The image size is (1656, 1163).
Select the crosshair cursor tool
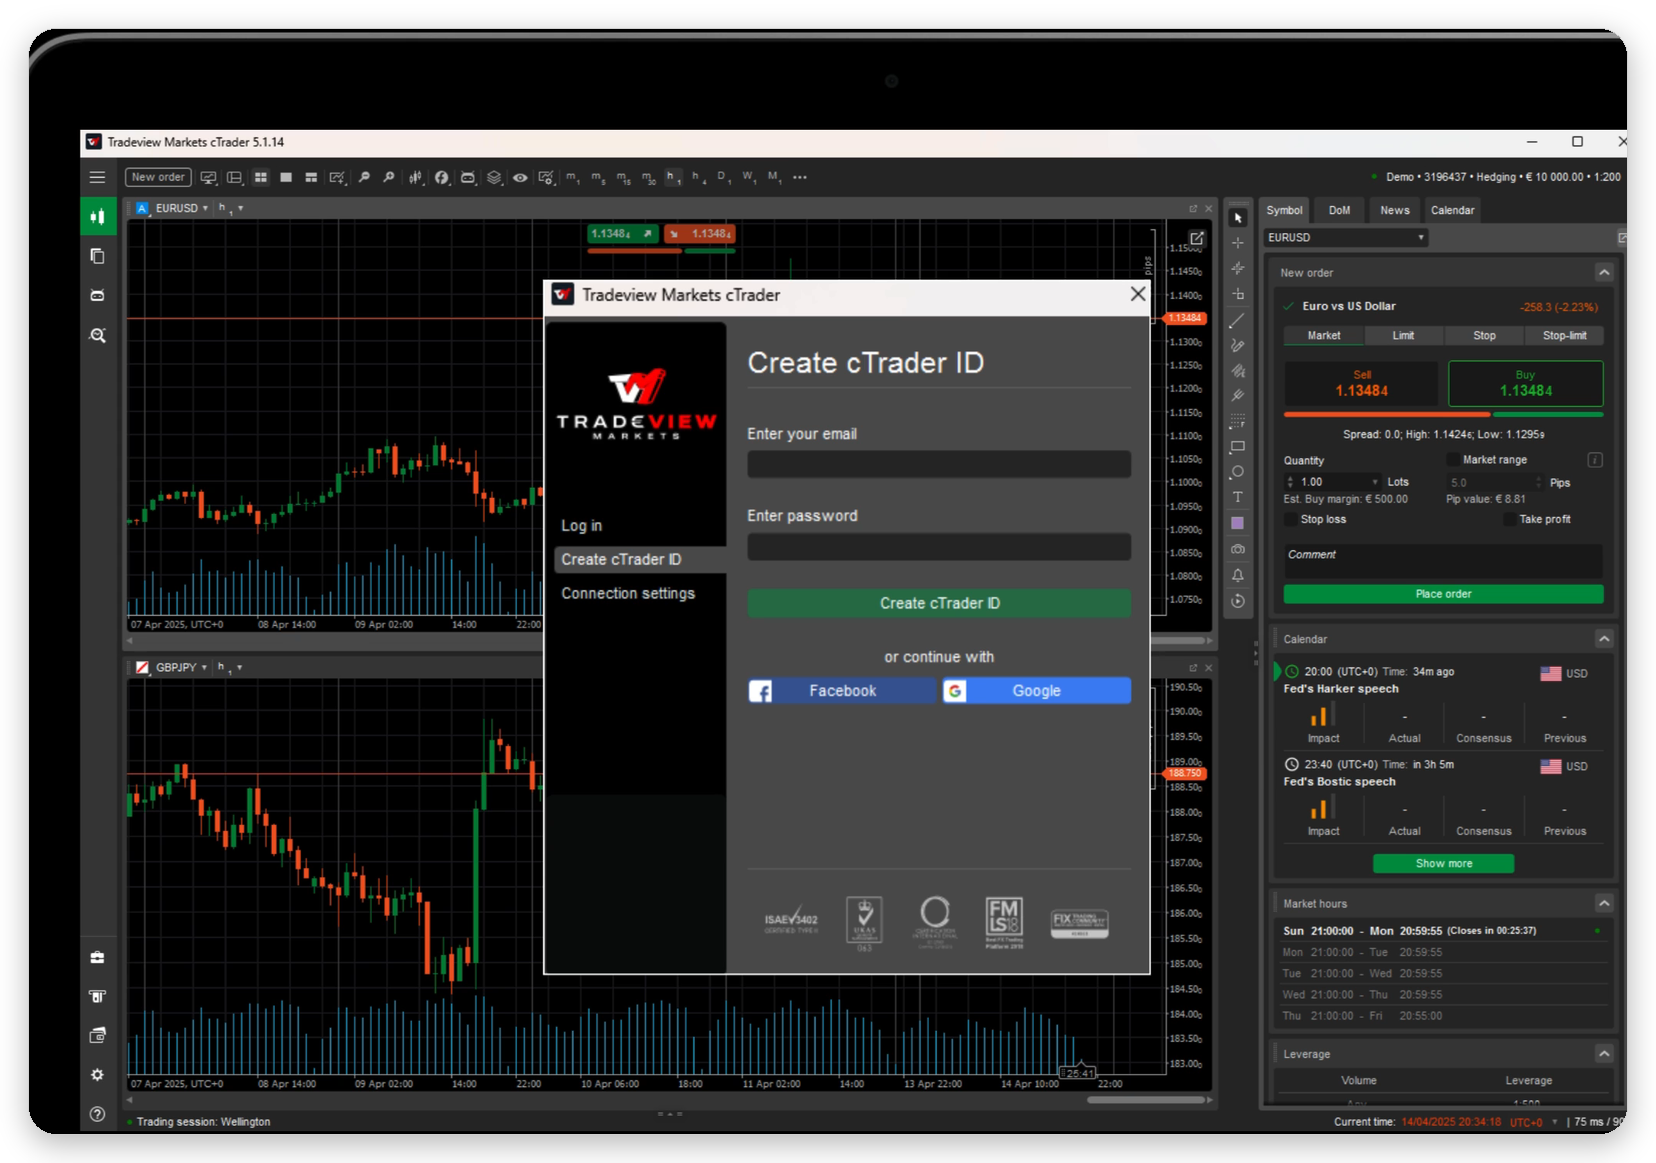1237,243
